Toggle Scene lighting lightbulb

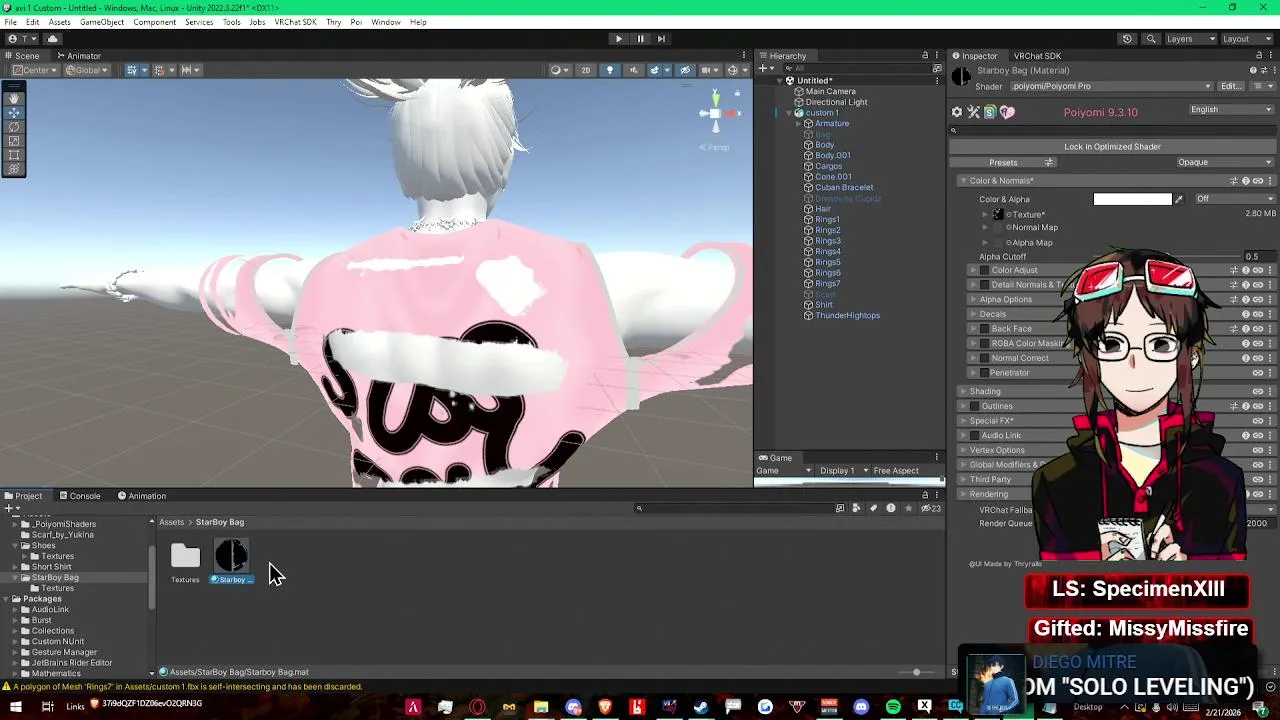click(609, 70)
